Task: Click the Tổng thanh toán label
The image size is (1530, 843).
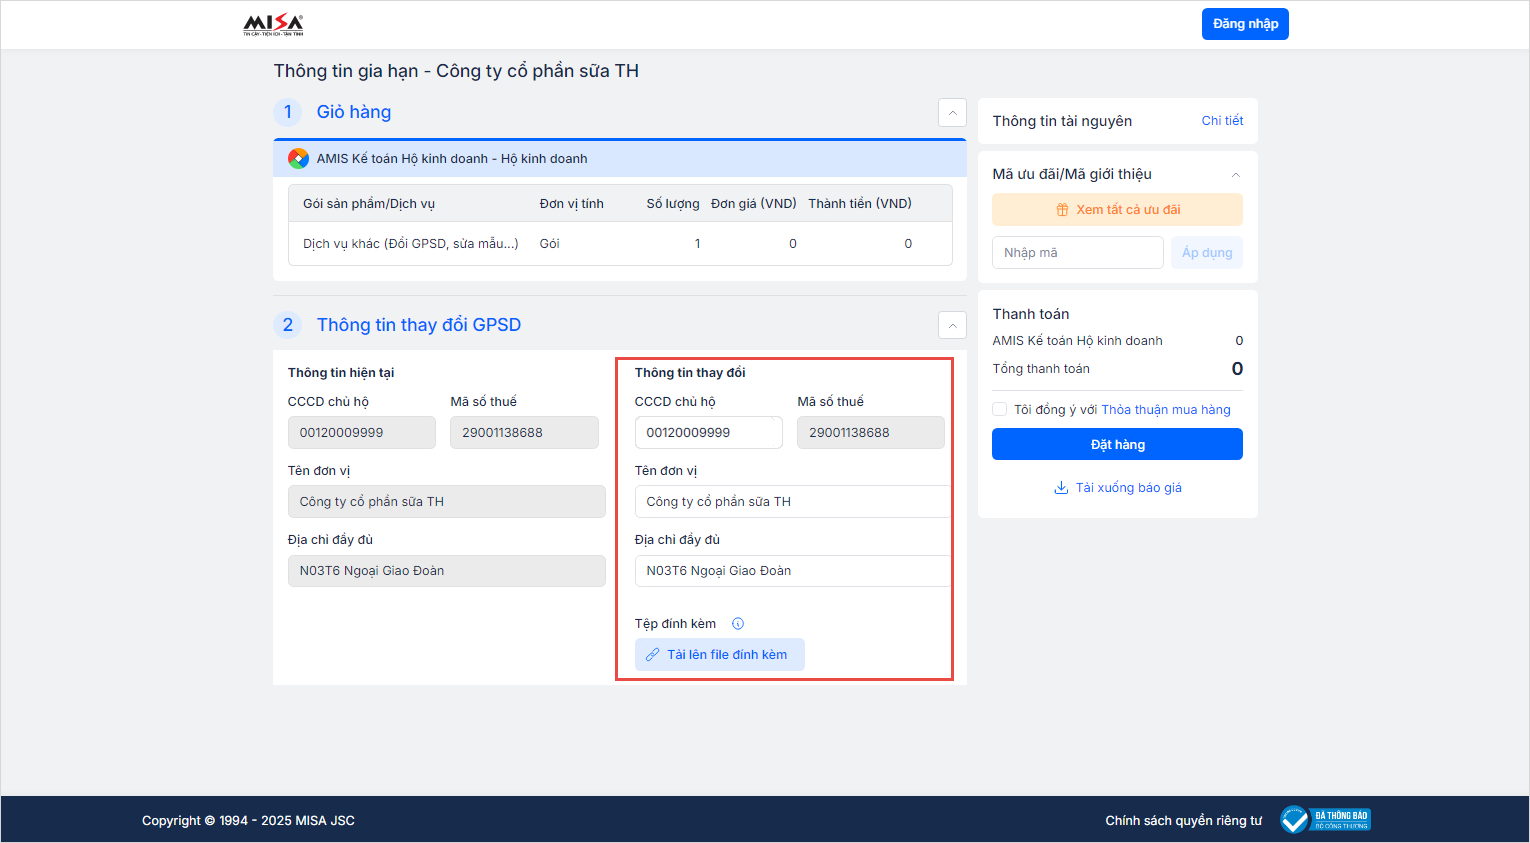Action: tap(1041, 369)
